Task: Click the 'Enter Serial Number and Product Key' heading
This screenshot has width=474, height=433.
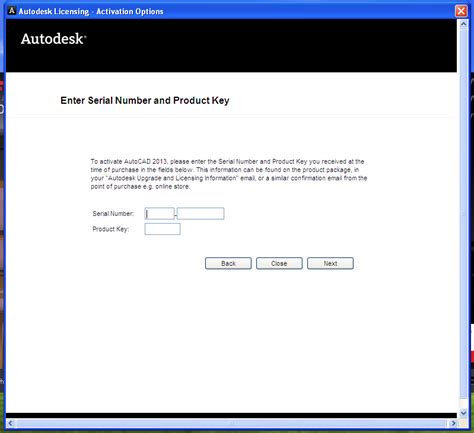Action: point(145,100)
